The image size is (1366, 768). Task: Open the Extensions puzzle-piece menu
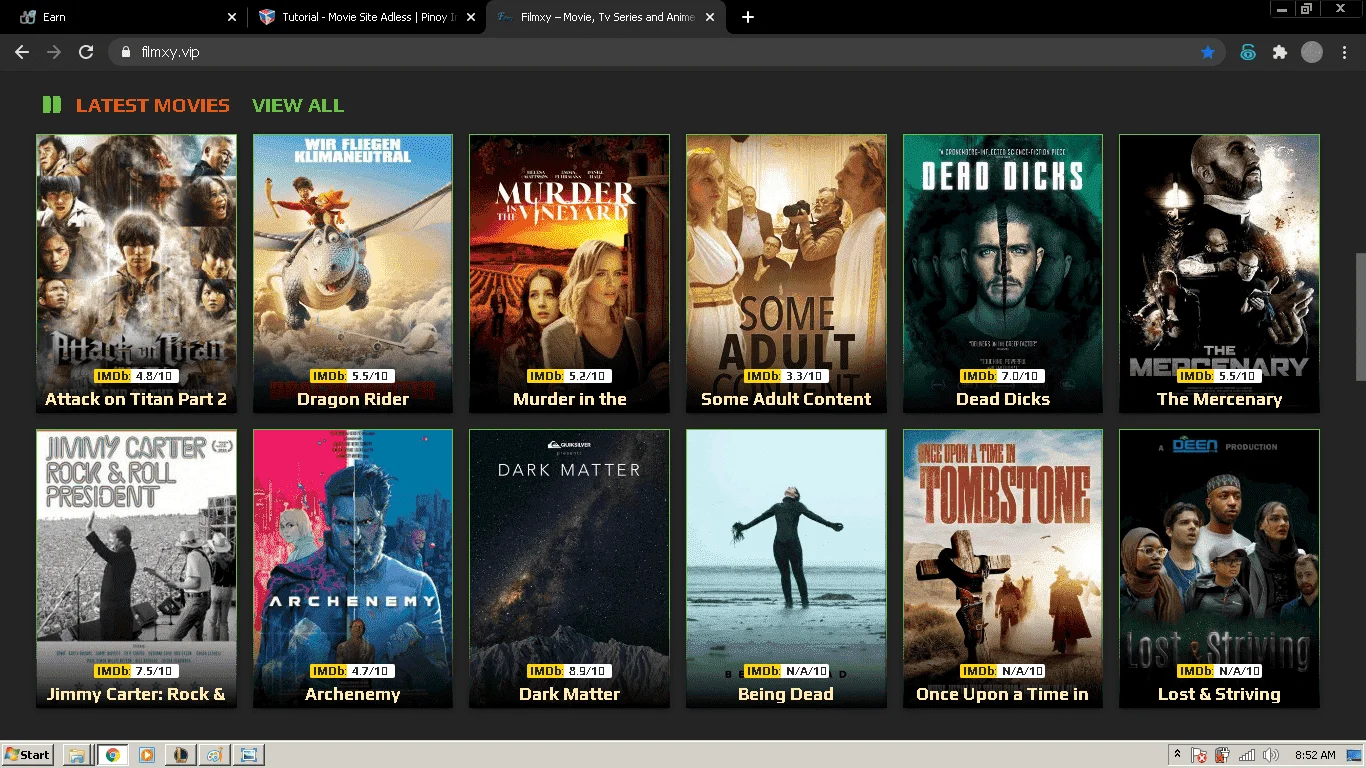pyautogui.click(x=1280, y=52)
